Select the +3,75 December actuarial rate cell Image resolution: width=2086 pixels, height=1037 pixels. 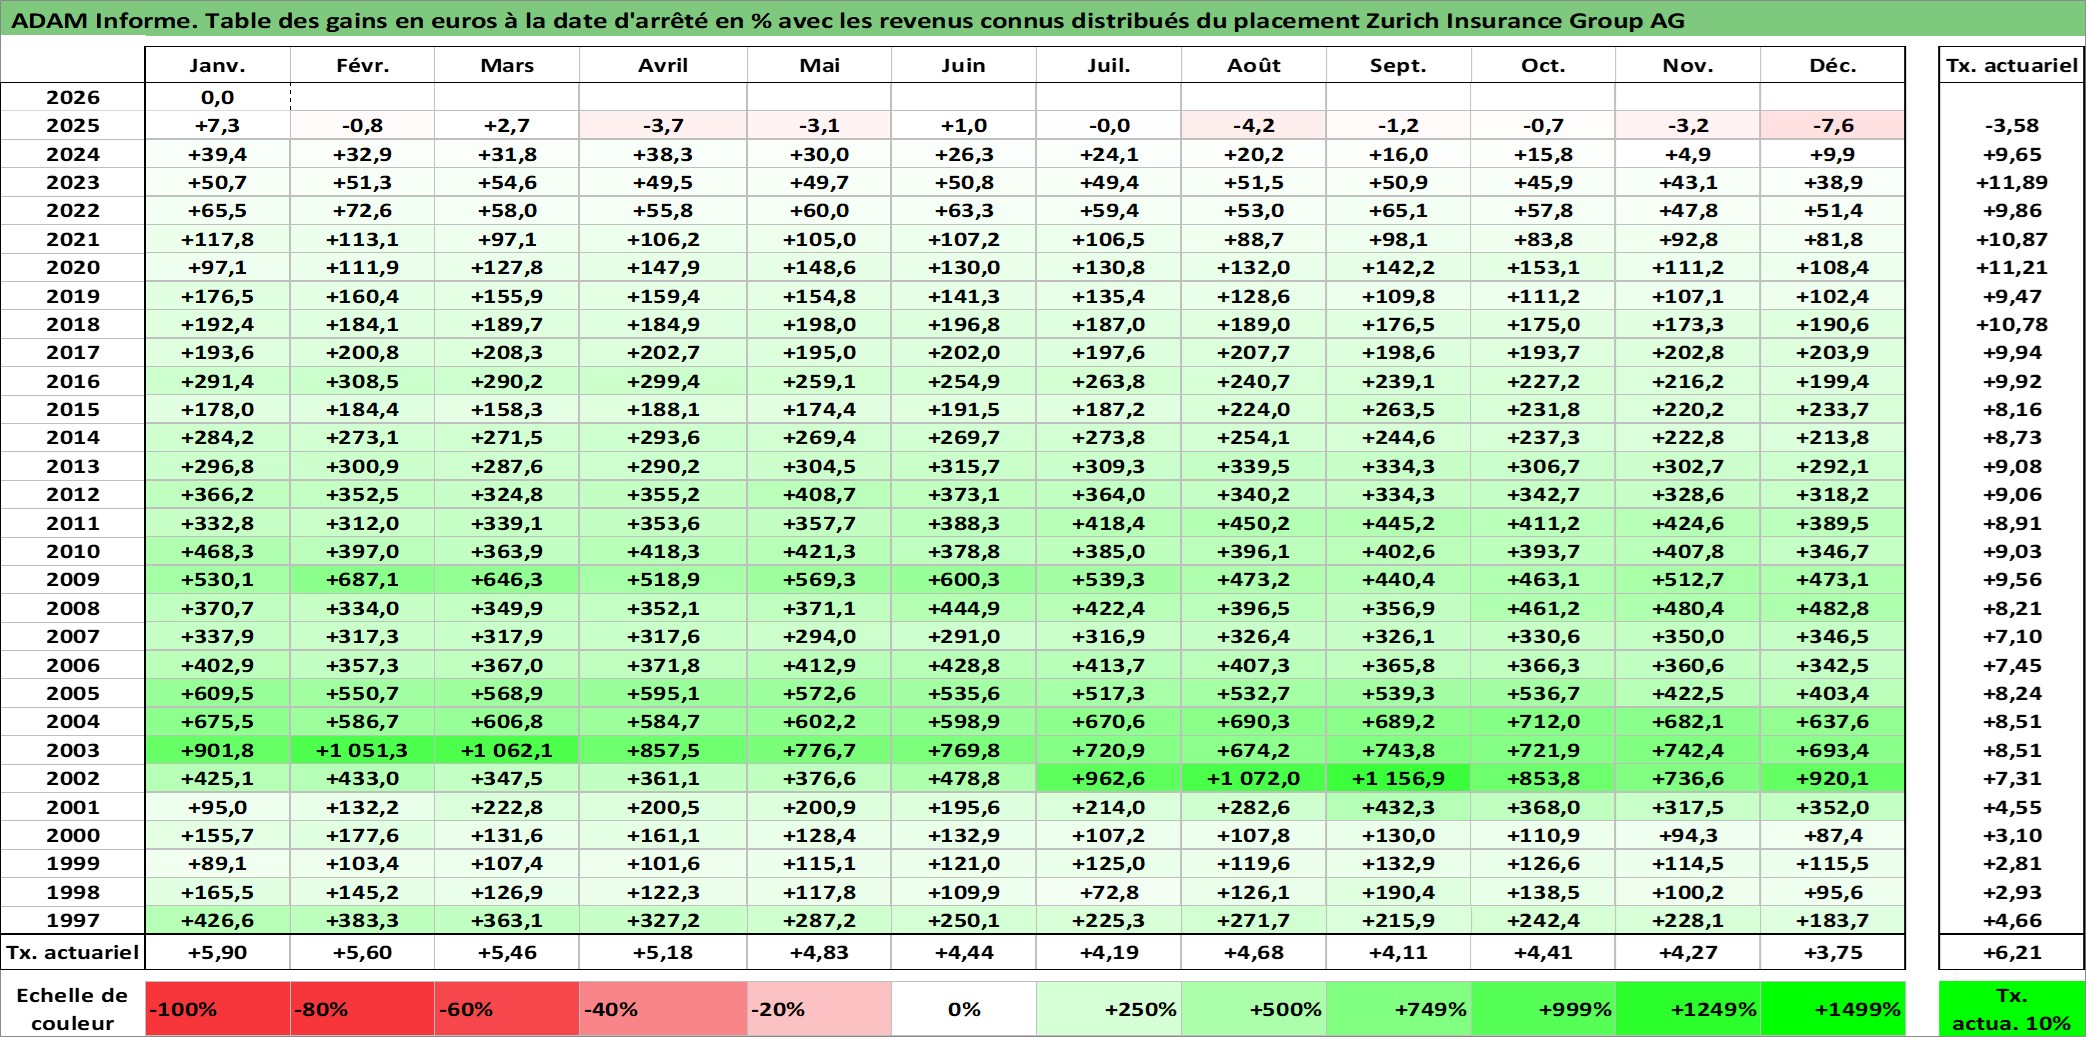point(1833,952)
